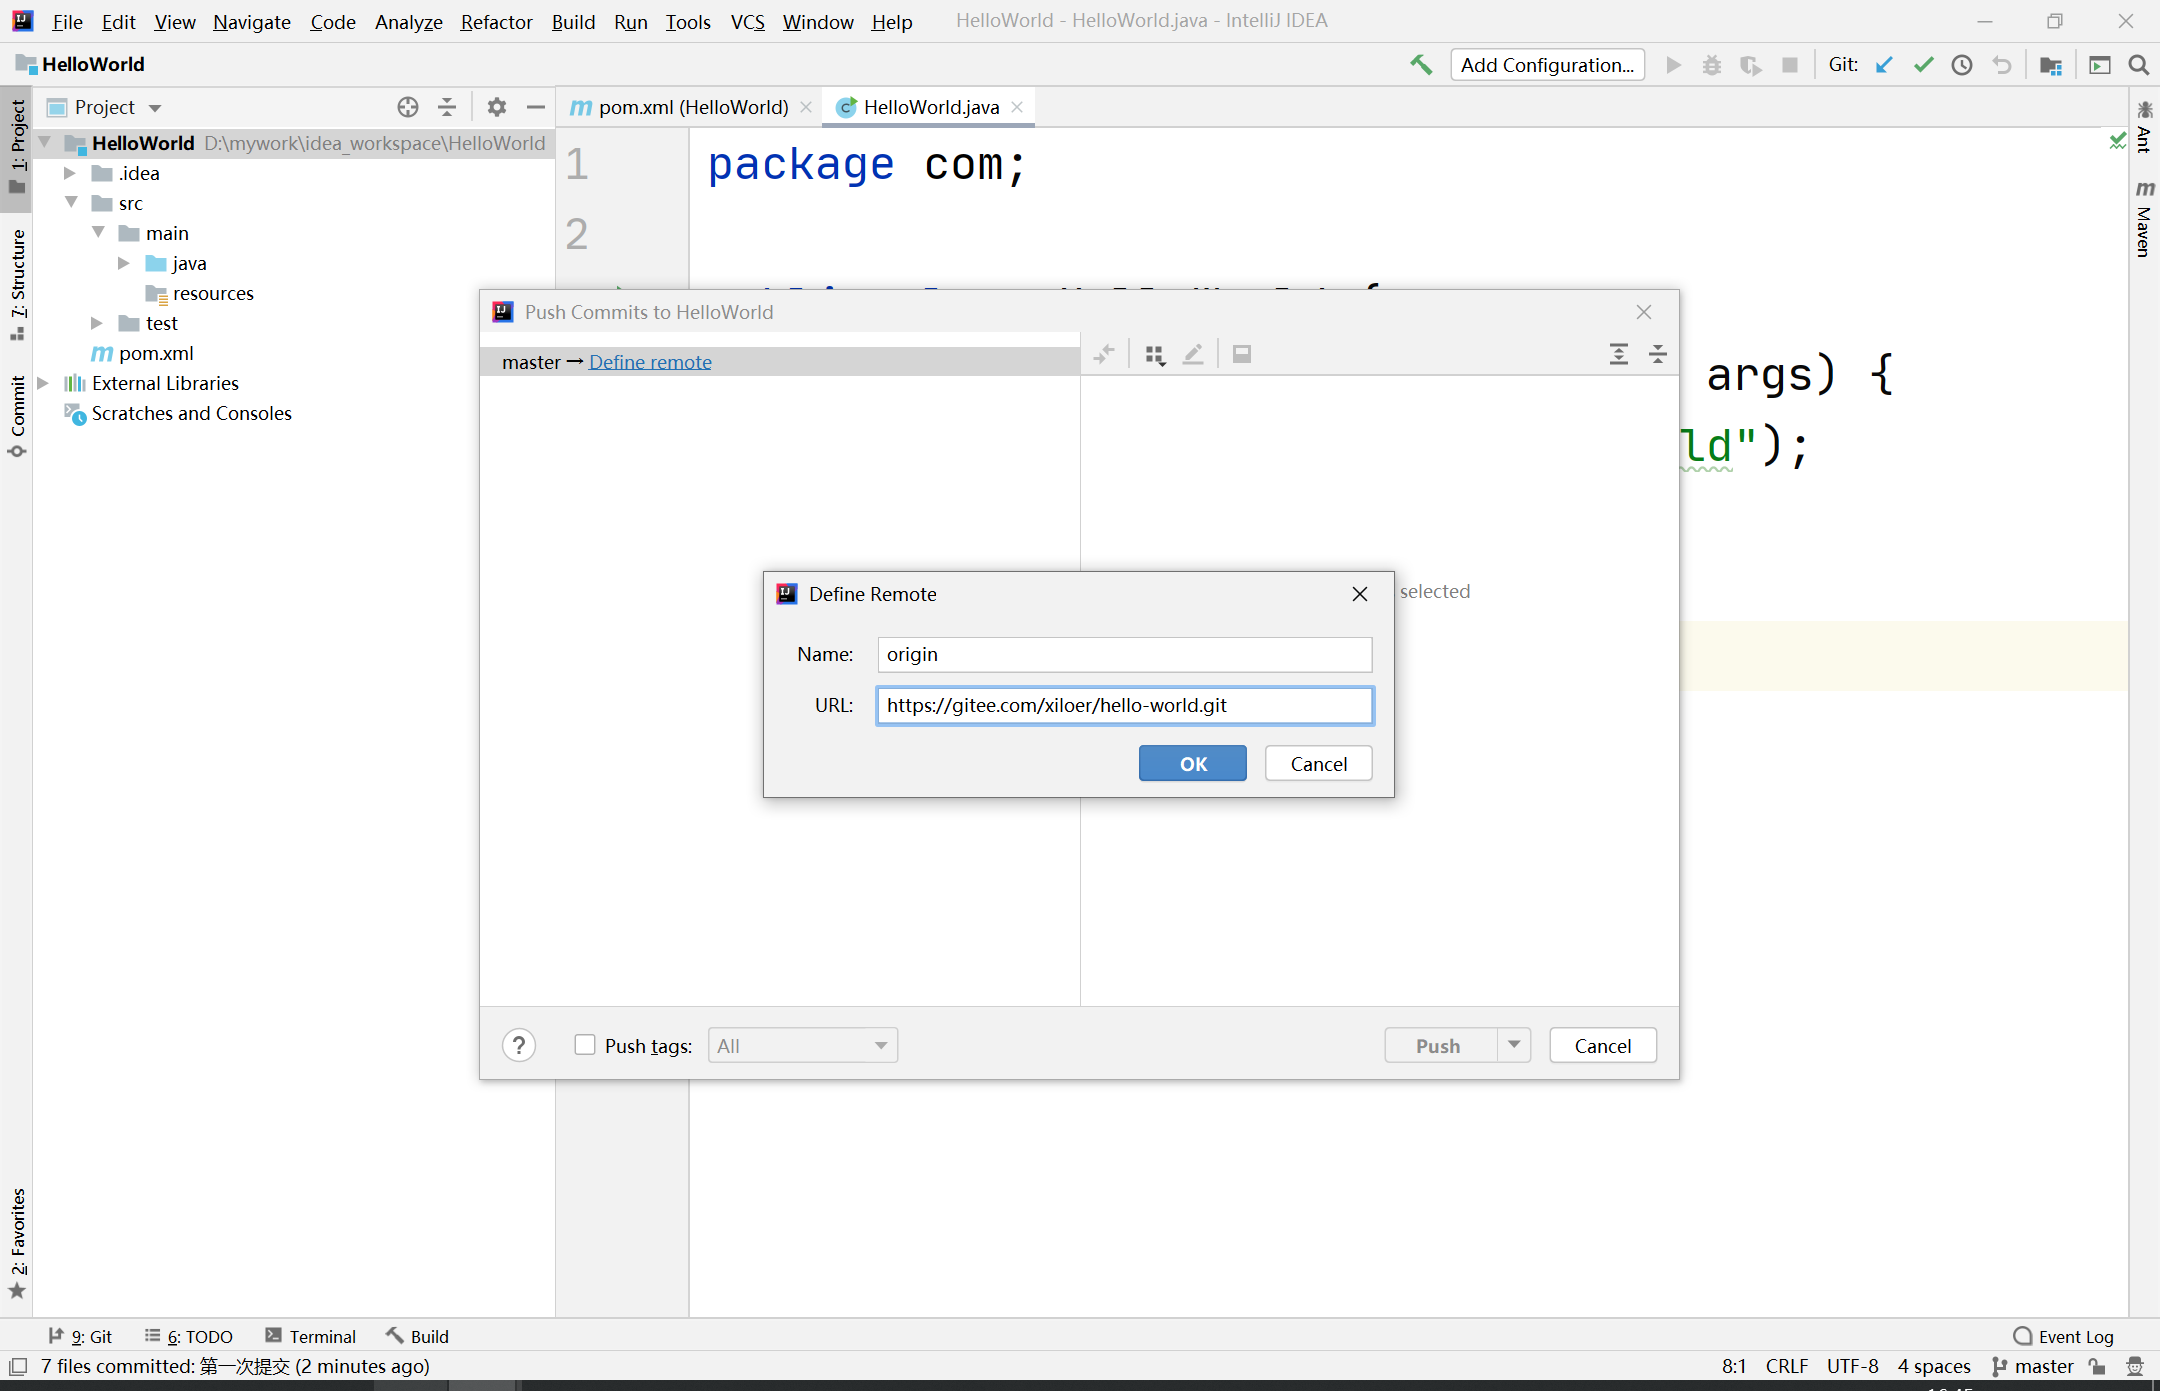Close the Define Remote dialog

click(1360, 594)
